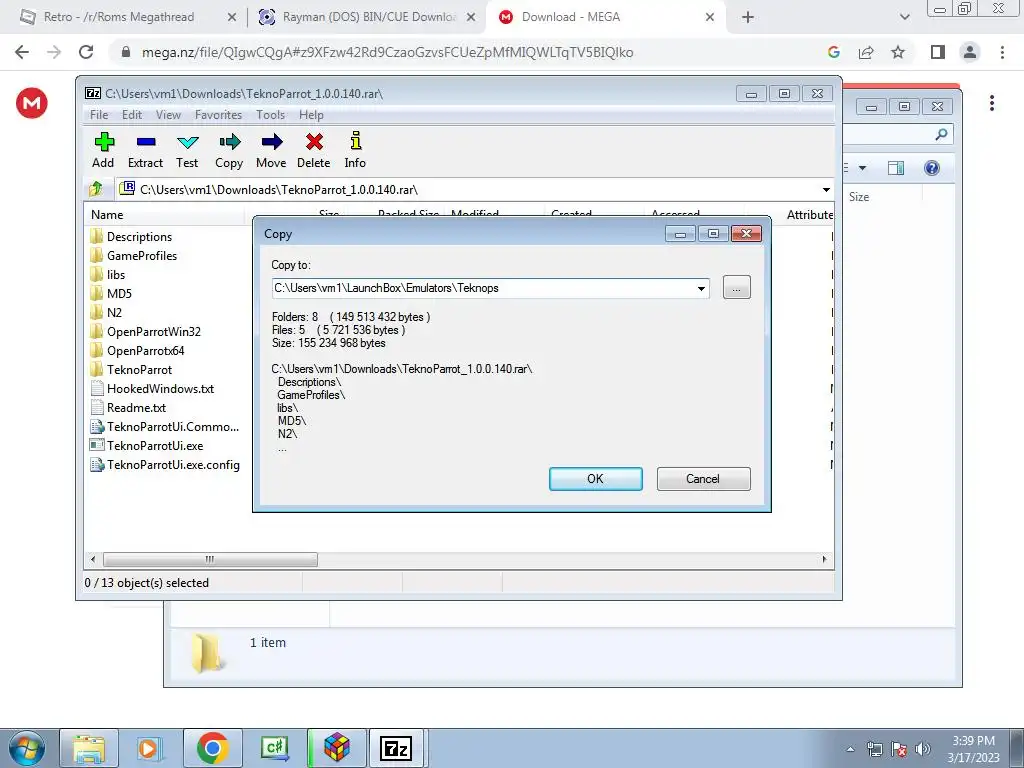Switch to the Rayman (DOS) BIN/CUE tab
This screenshot has width=1024, height=768.
[368, 17]
